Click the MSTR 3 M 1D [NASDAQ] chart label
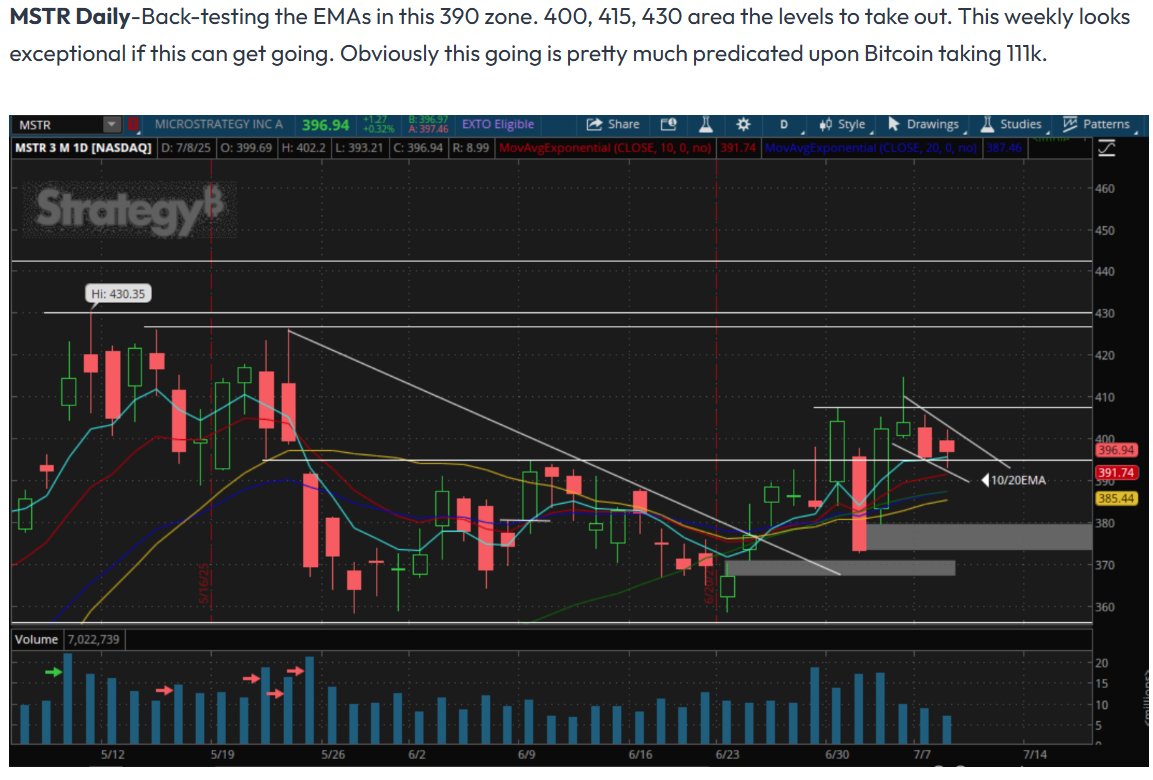Screen dimensions: 1153x780 tap(83, 148)
